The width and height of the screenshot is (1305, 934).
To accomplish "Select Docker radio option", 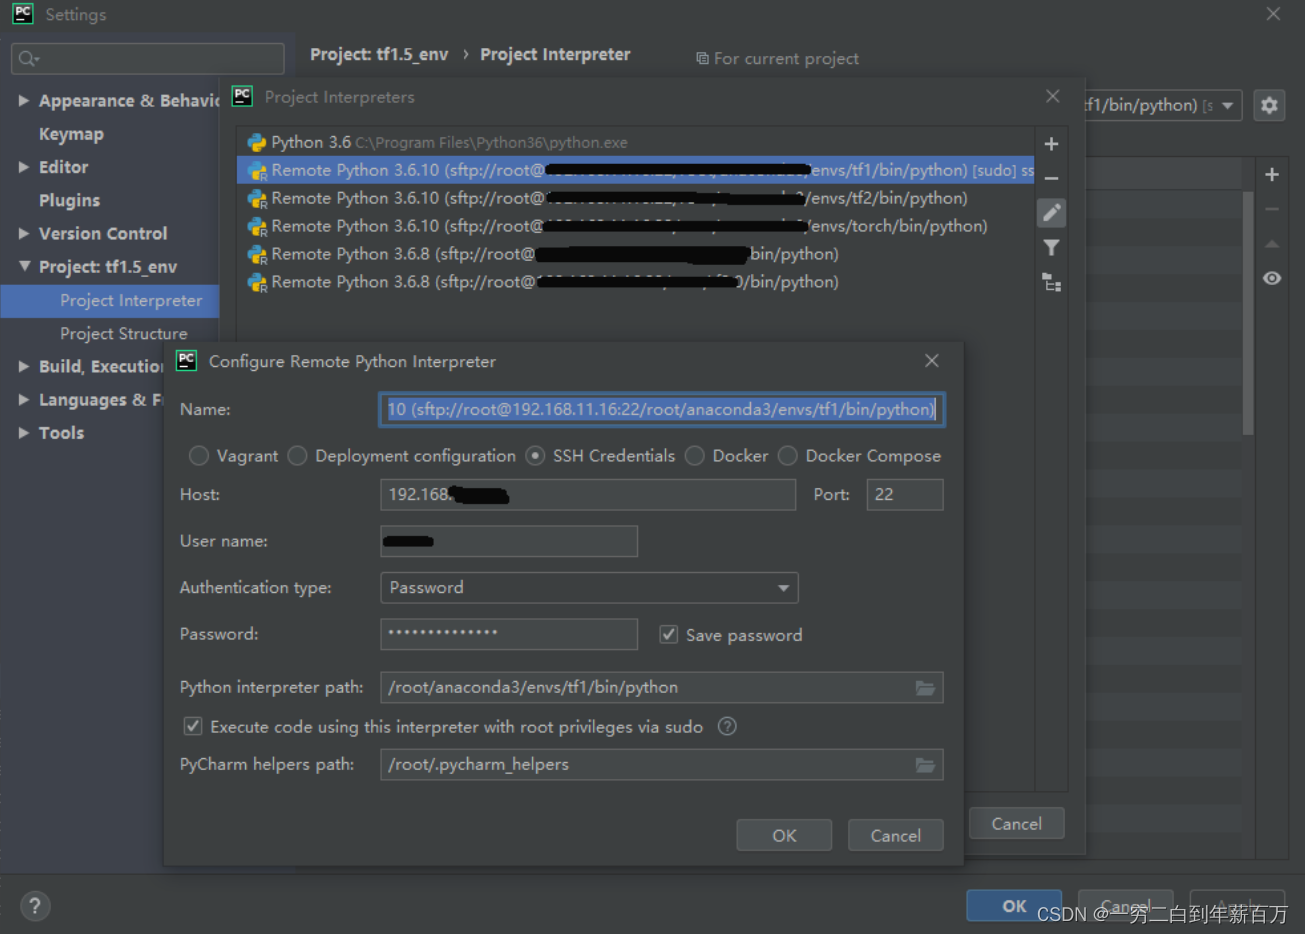I will click(695, 456).
